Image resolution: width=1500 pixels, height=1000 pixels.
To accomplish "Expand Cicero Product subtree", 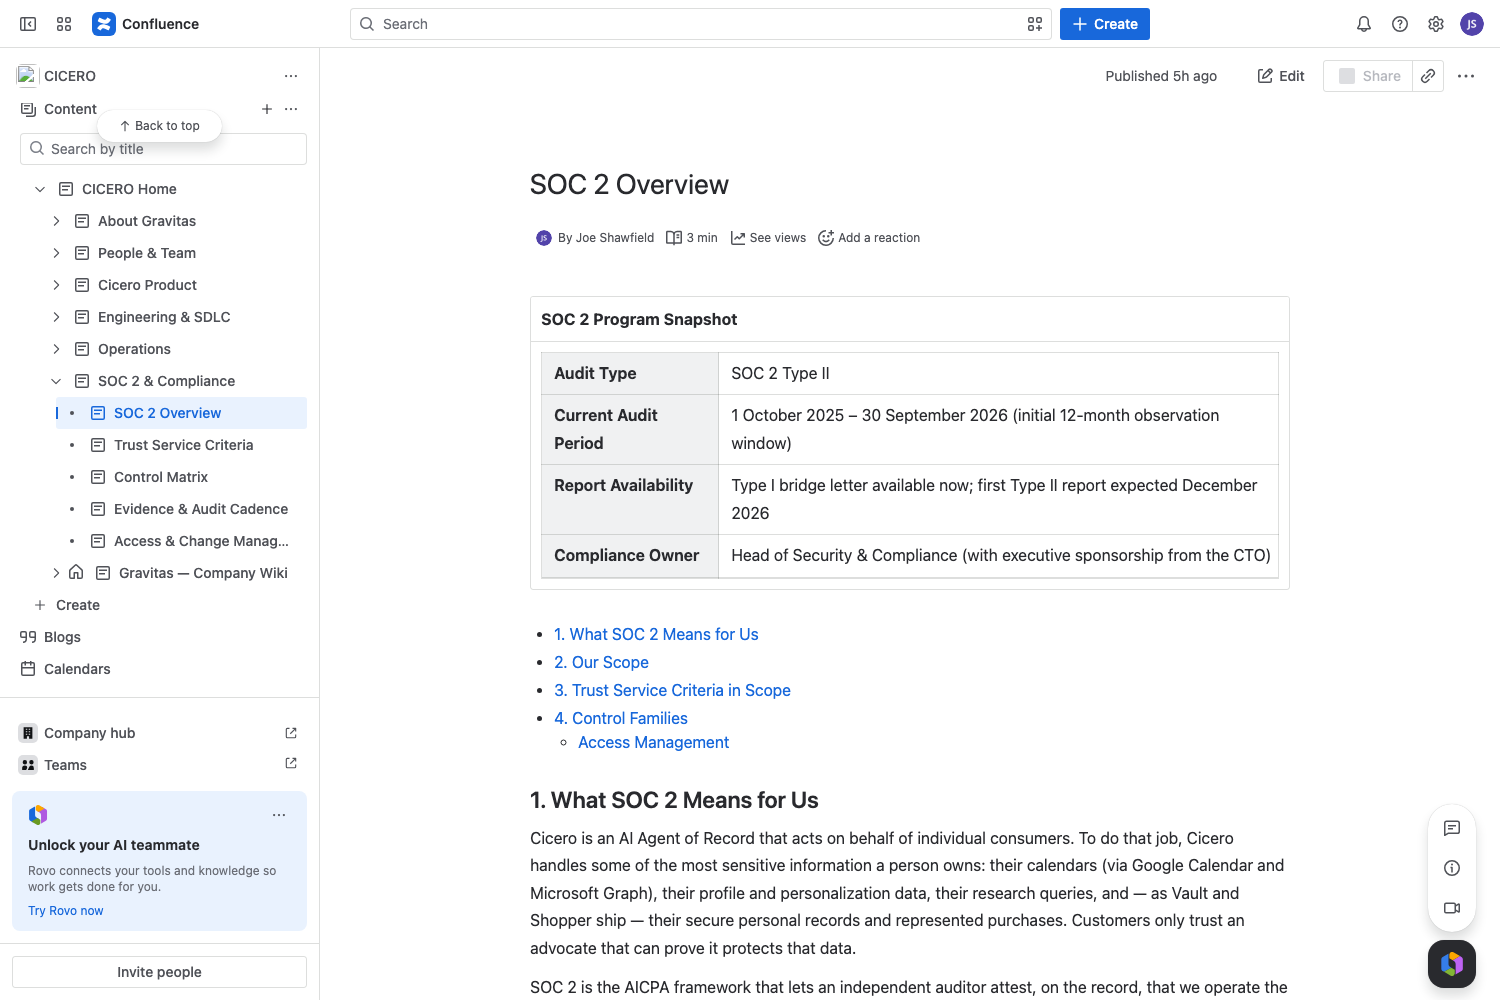I will pyautogui.click(x=56, y=285).
